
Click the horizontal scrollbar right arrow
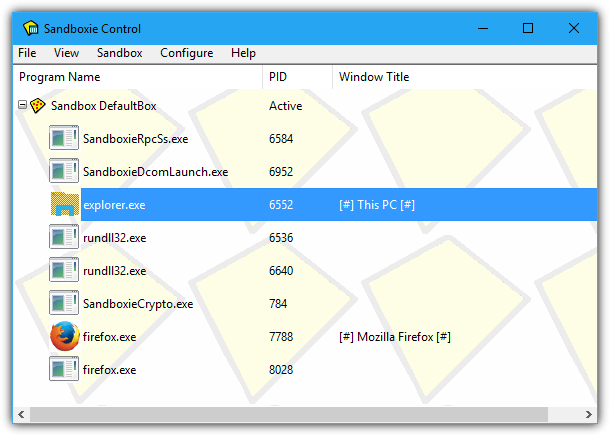[589, 415]
